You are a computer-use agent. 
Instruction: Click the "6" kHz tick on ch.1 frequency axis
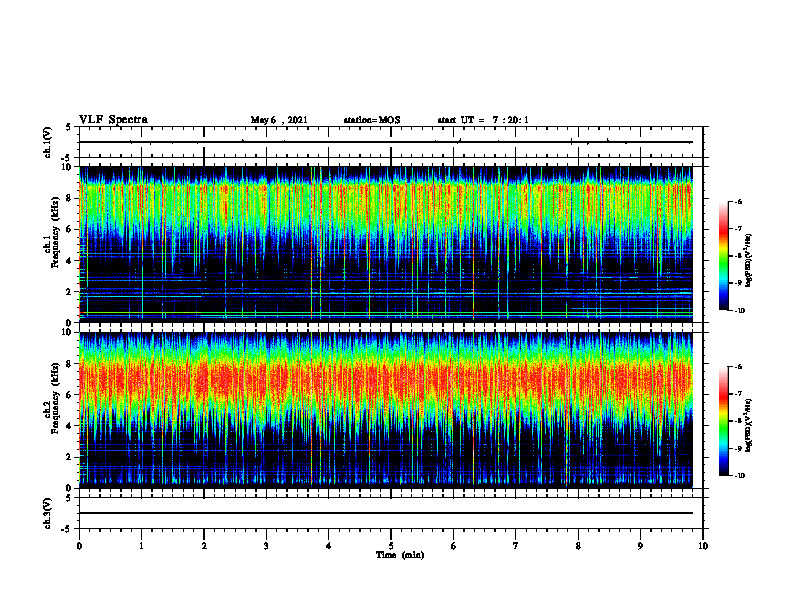click(x=70, y=230)
